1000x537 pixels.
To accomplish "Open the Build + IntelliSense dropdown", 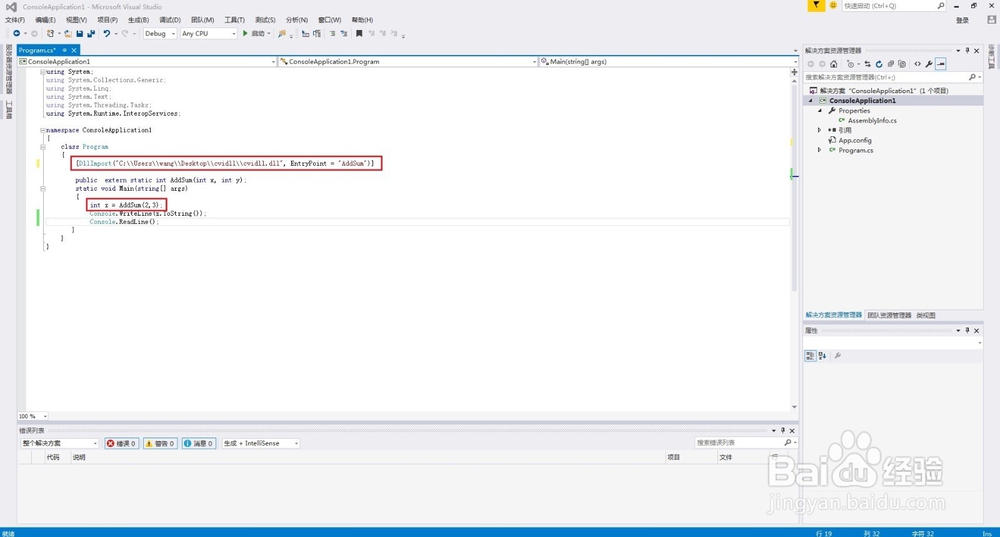I will coord(260,443).
